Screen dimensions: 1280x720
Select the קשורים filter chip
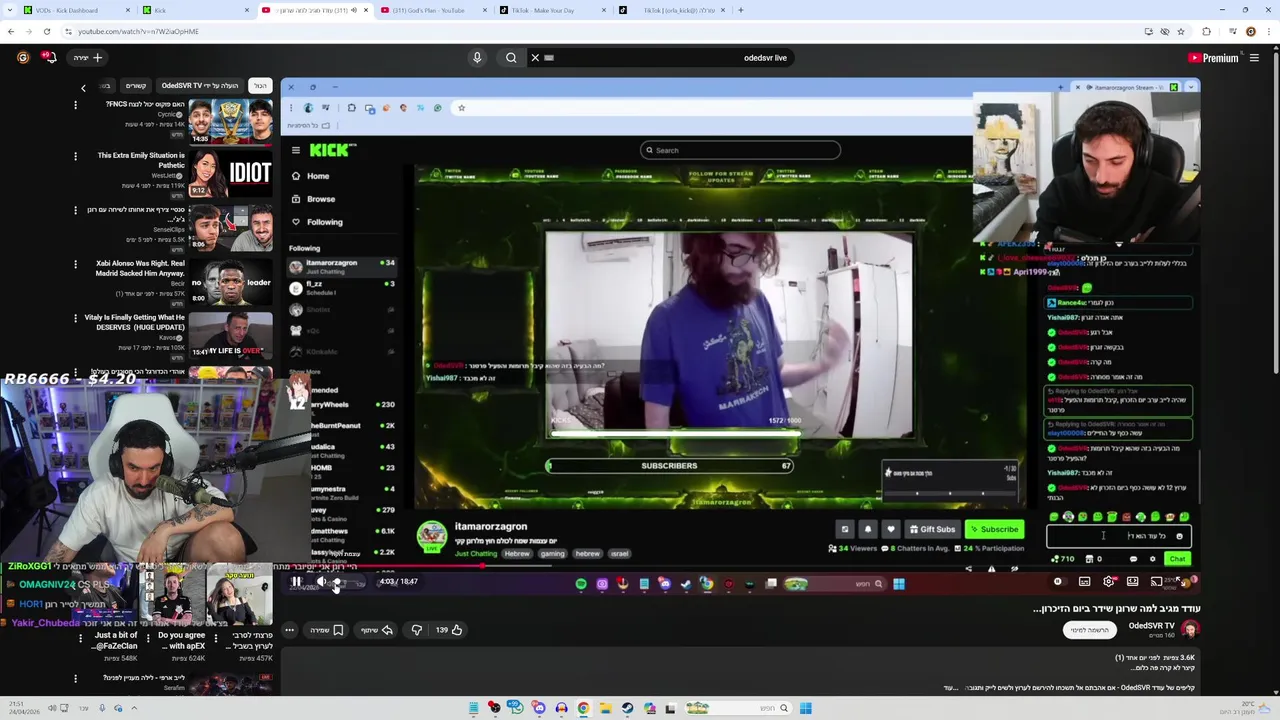click(x=136, y=86)
